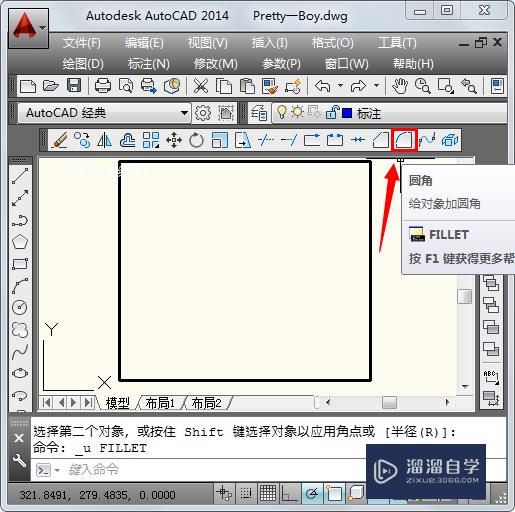Select the Array tool
This screenshot has width=515, height=512.
point(151,140)
